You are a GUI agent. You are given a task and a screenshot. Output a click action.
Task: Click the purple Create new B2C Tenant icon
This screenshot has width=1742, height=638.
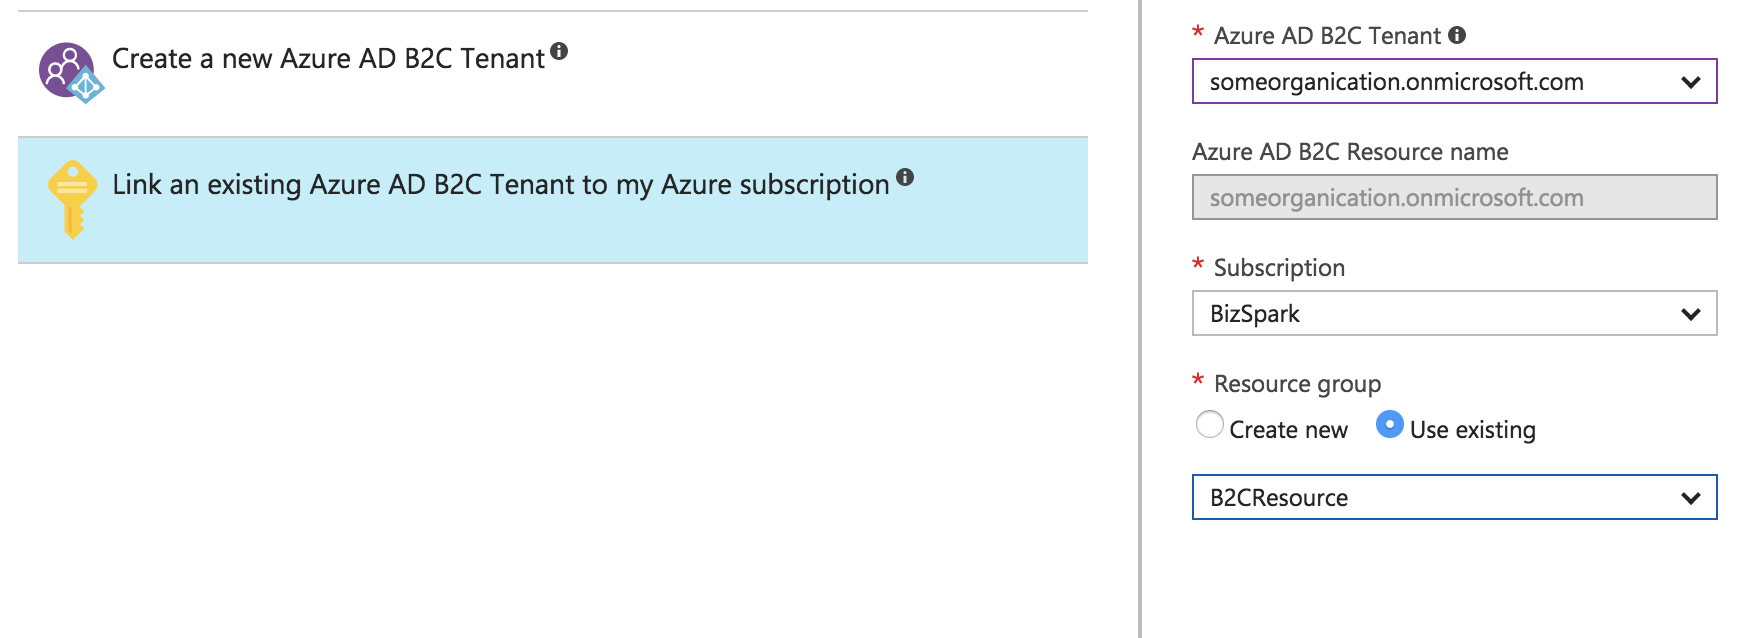pyautogui.click(x=70, y=72)
